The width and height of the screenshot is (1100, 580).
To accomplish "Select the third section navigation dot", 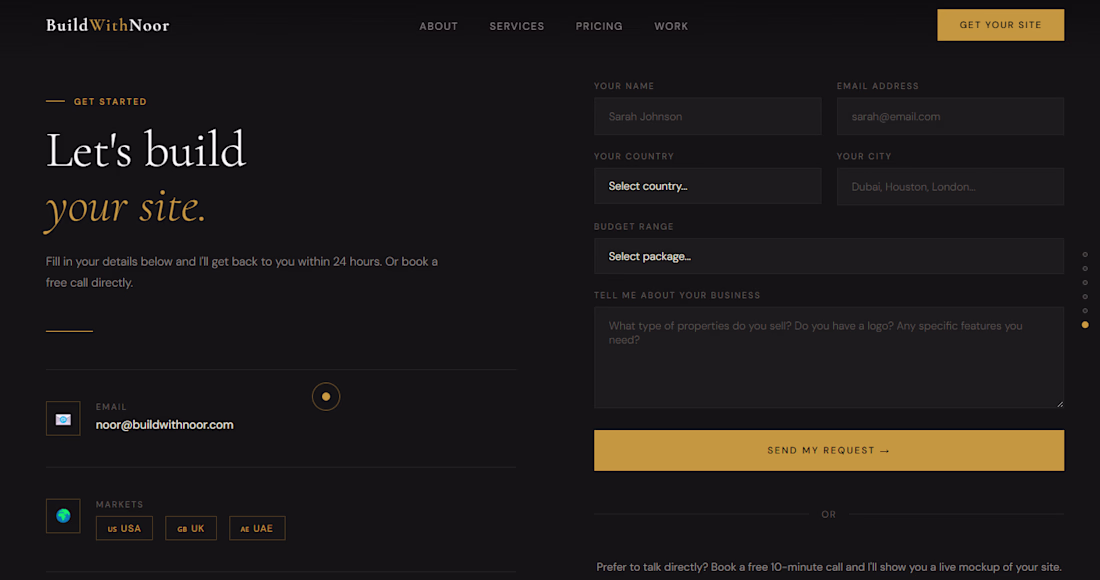I will tap(1085, 283).
